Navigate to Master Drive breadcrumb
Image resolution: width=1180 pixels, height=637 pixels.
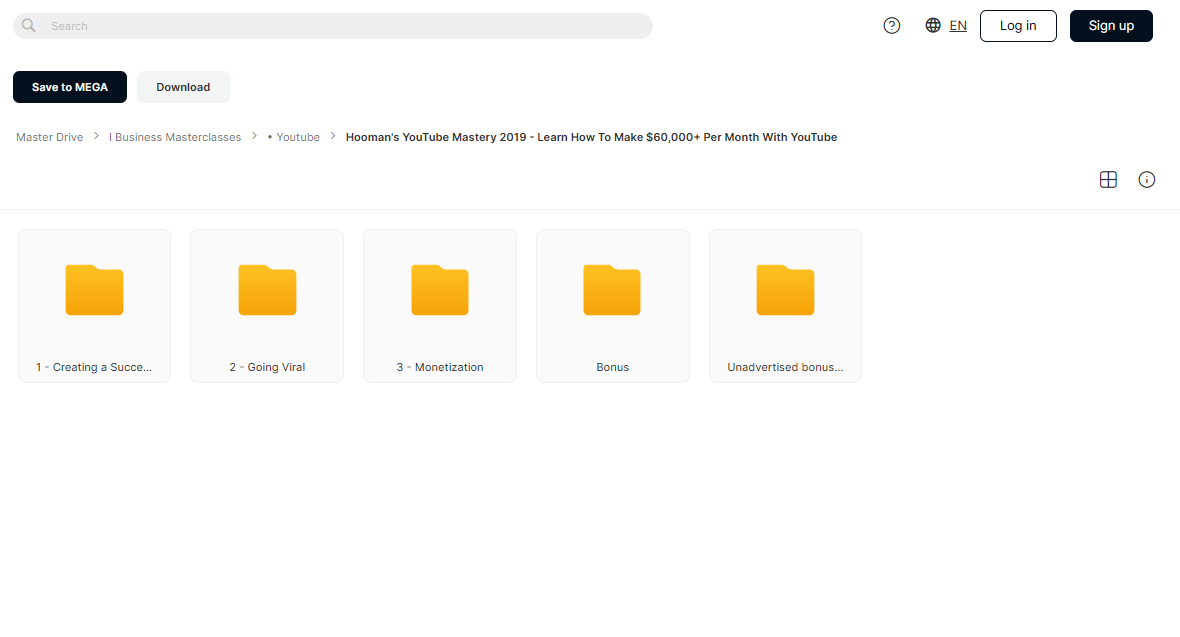coord(50,137)
